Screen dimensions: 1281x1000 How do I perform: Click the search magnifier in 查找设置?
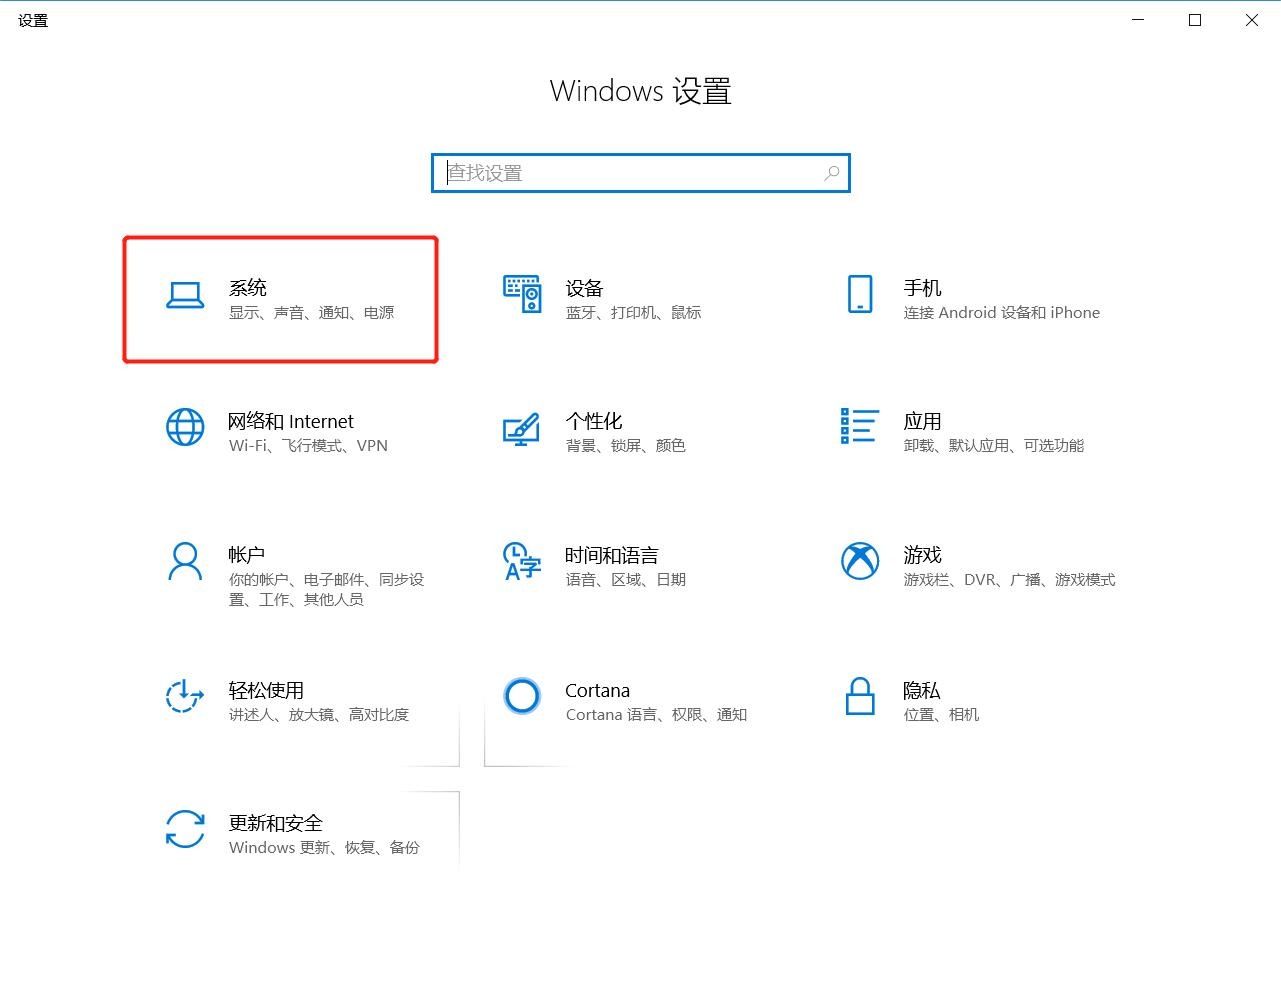point(831,173)
